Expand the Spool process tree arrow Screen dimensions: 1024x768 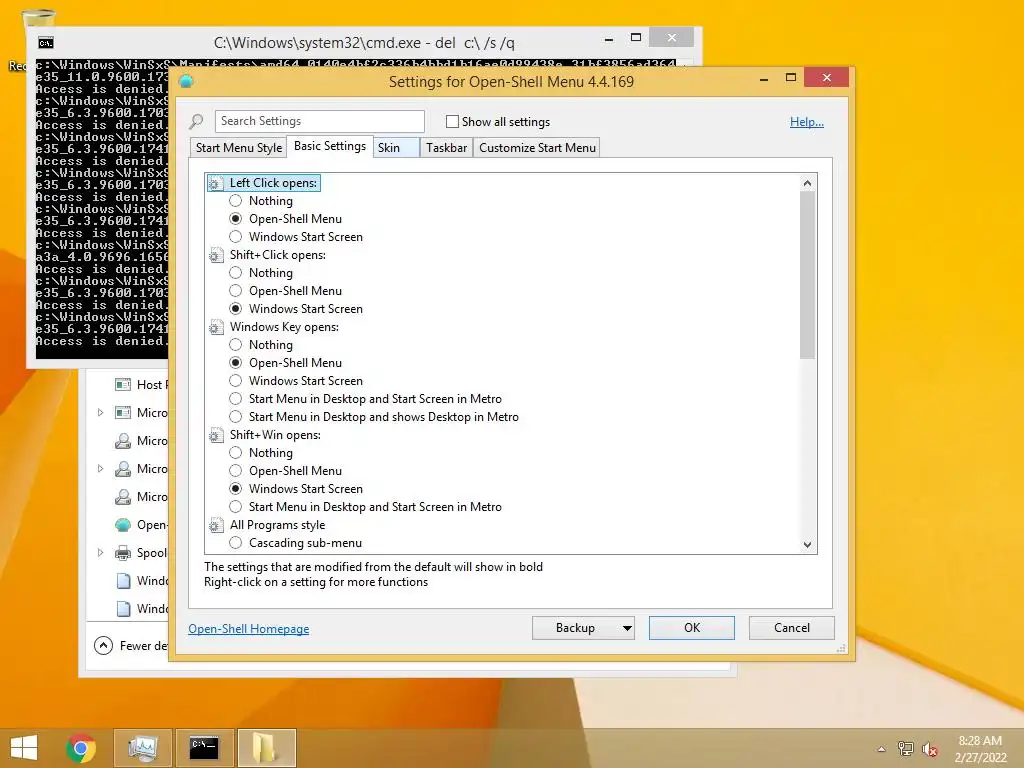[101, 553]
